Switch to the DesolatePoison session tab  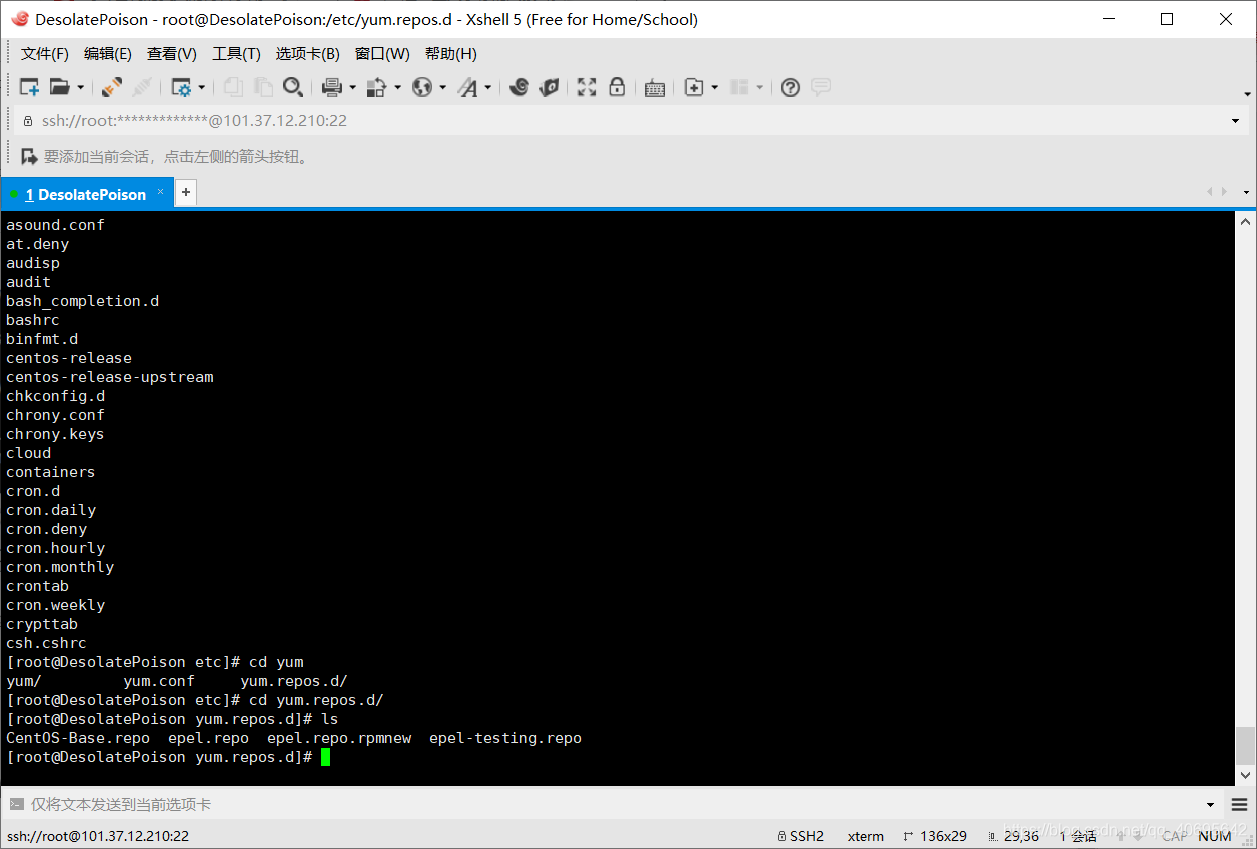tap(85, 192)
